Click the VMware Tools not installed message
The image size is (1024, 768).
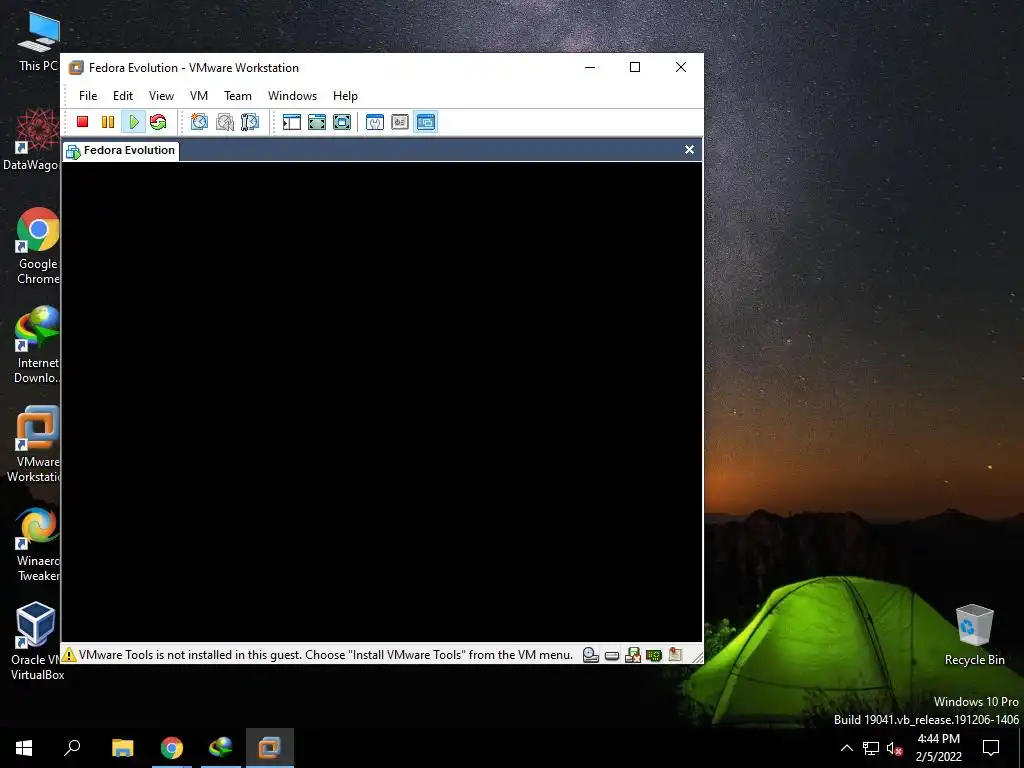coord(325,655)
